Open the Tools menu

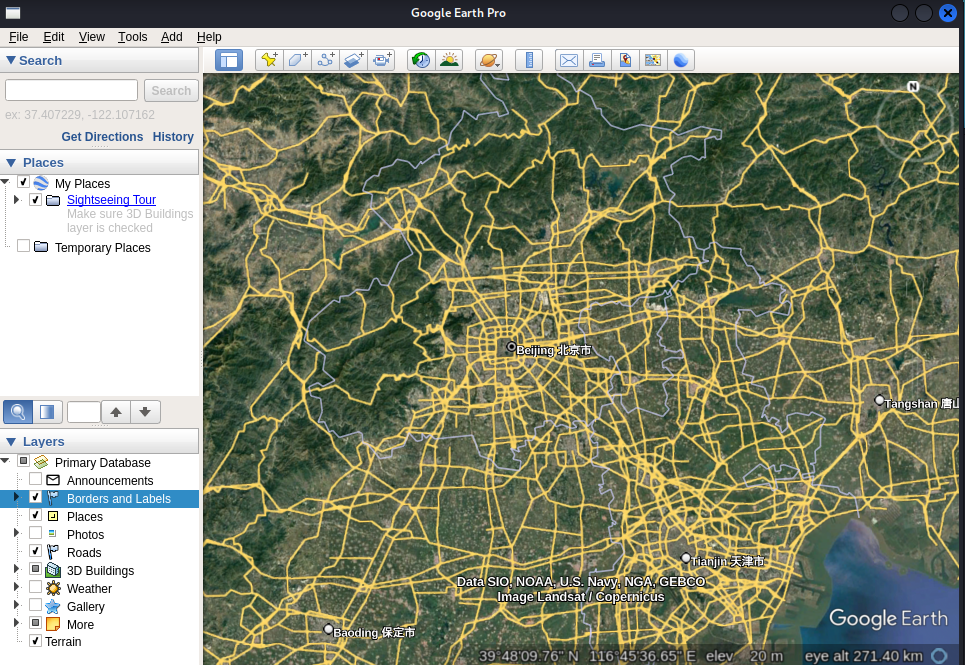(x=132, y=37)
